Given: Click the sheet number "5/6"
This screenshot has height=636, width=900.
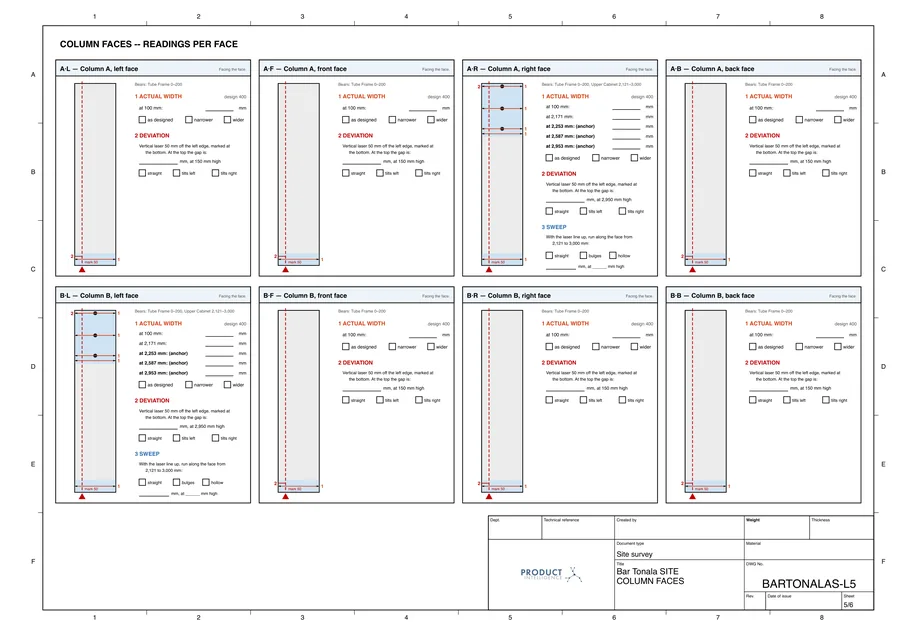Looking at the screenshot, I should 848,605.
